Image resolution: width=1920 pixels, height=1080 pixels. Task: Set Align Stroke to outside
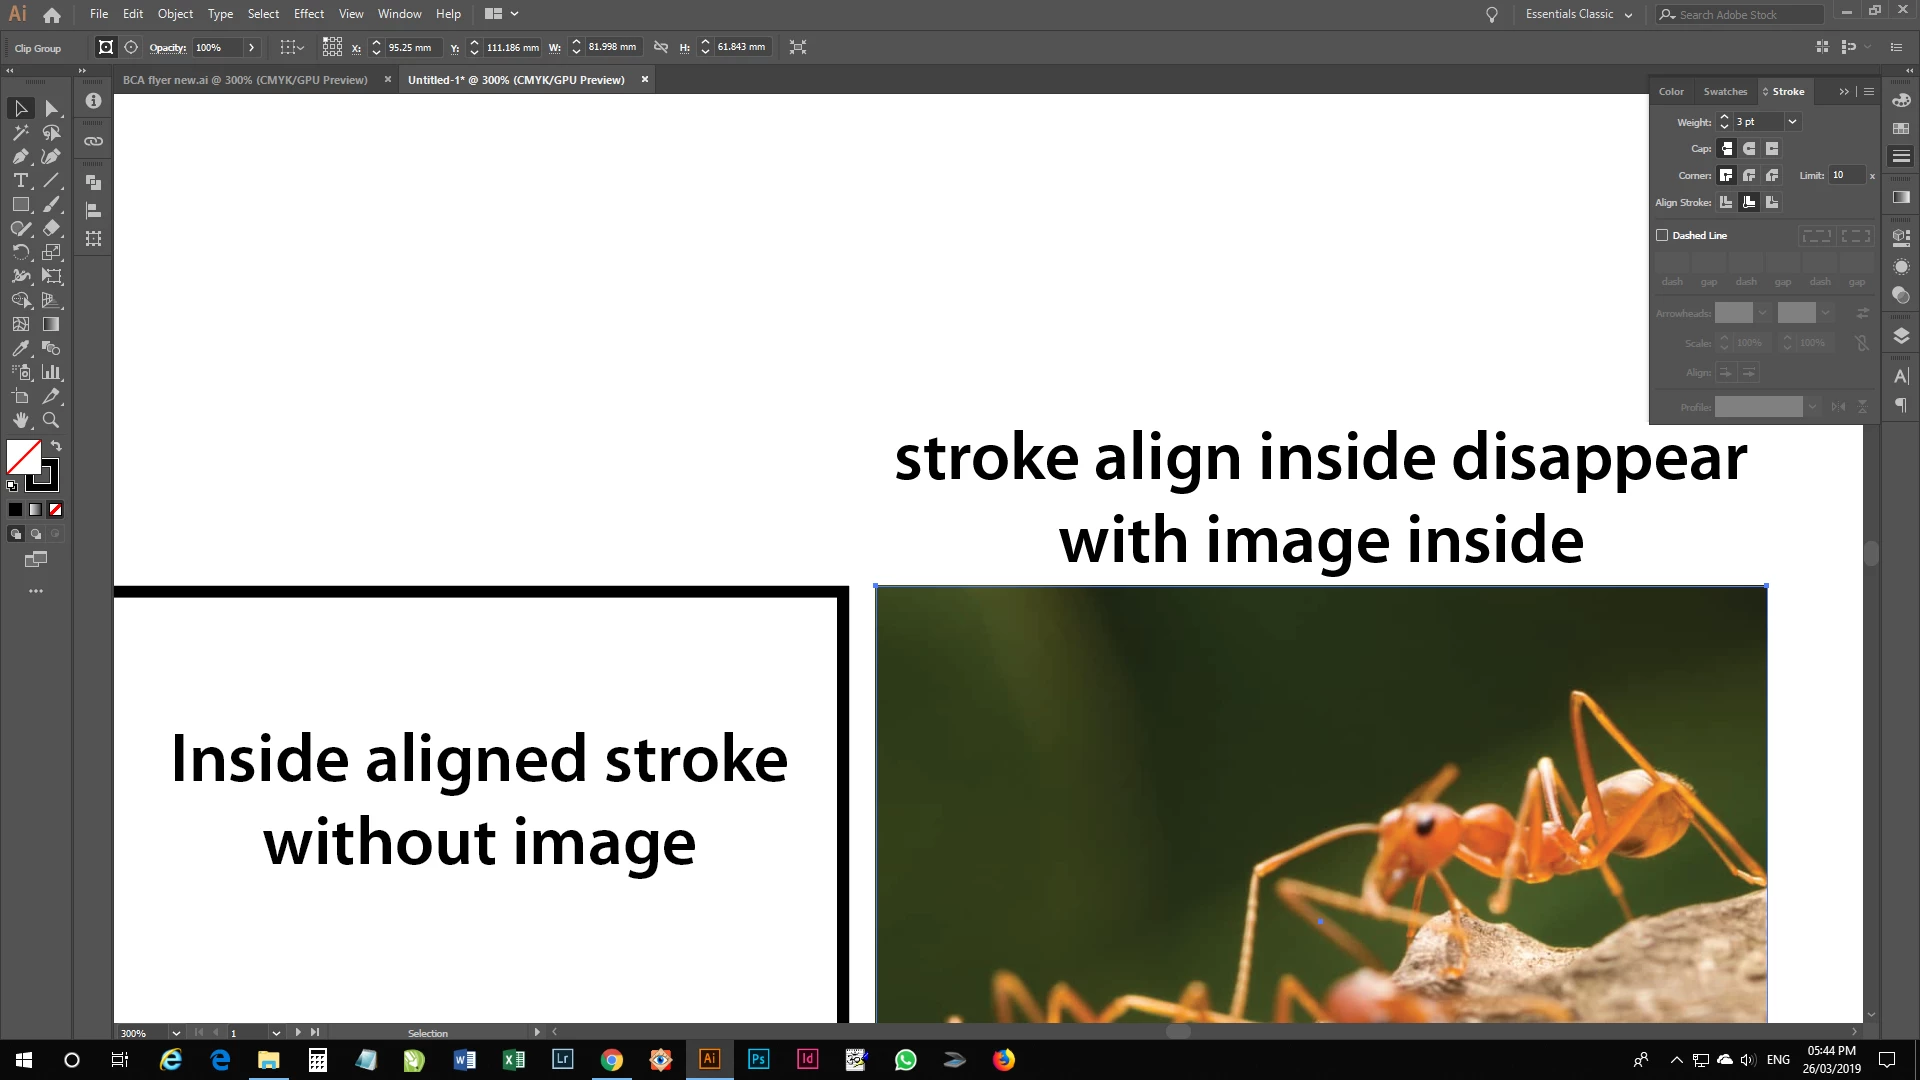(x=1772, y=202)
